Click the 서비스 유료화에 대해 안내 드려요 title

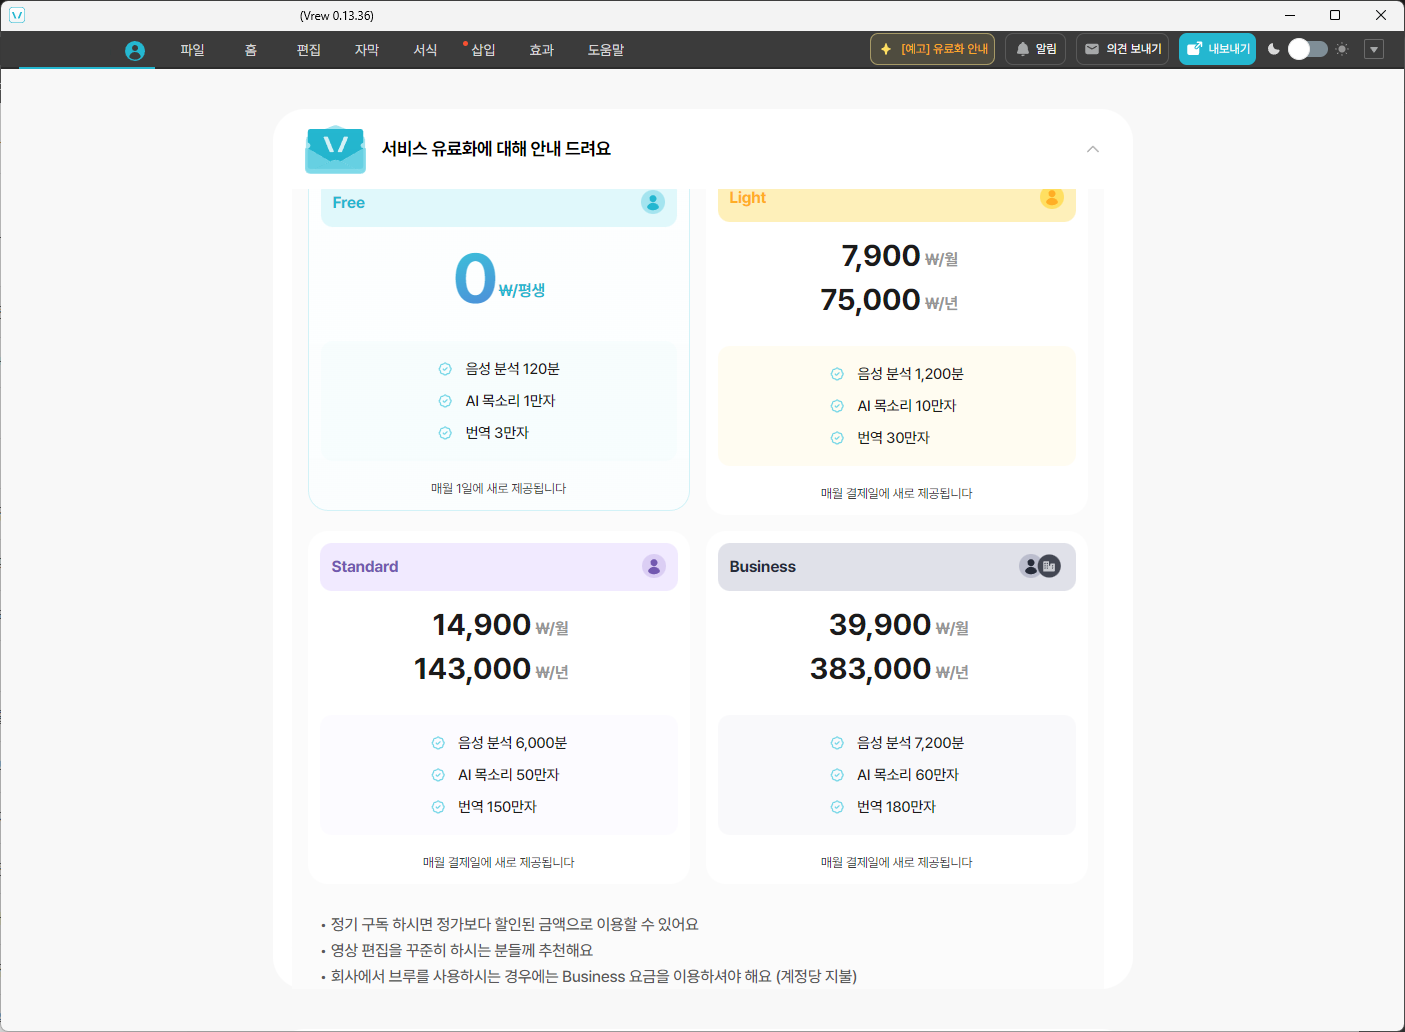pos(496,149)
